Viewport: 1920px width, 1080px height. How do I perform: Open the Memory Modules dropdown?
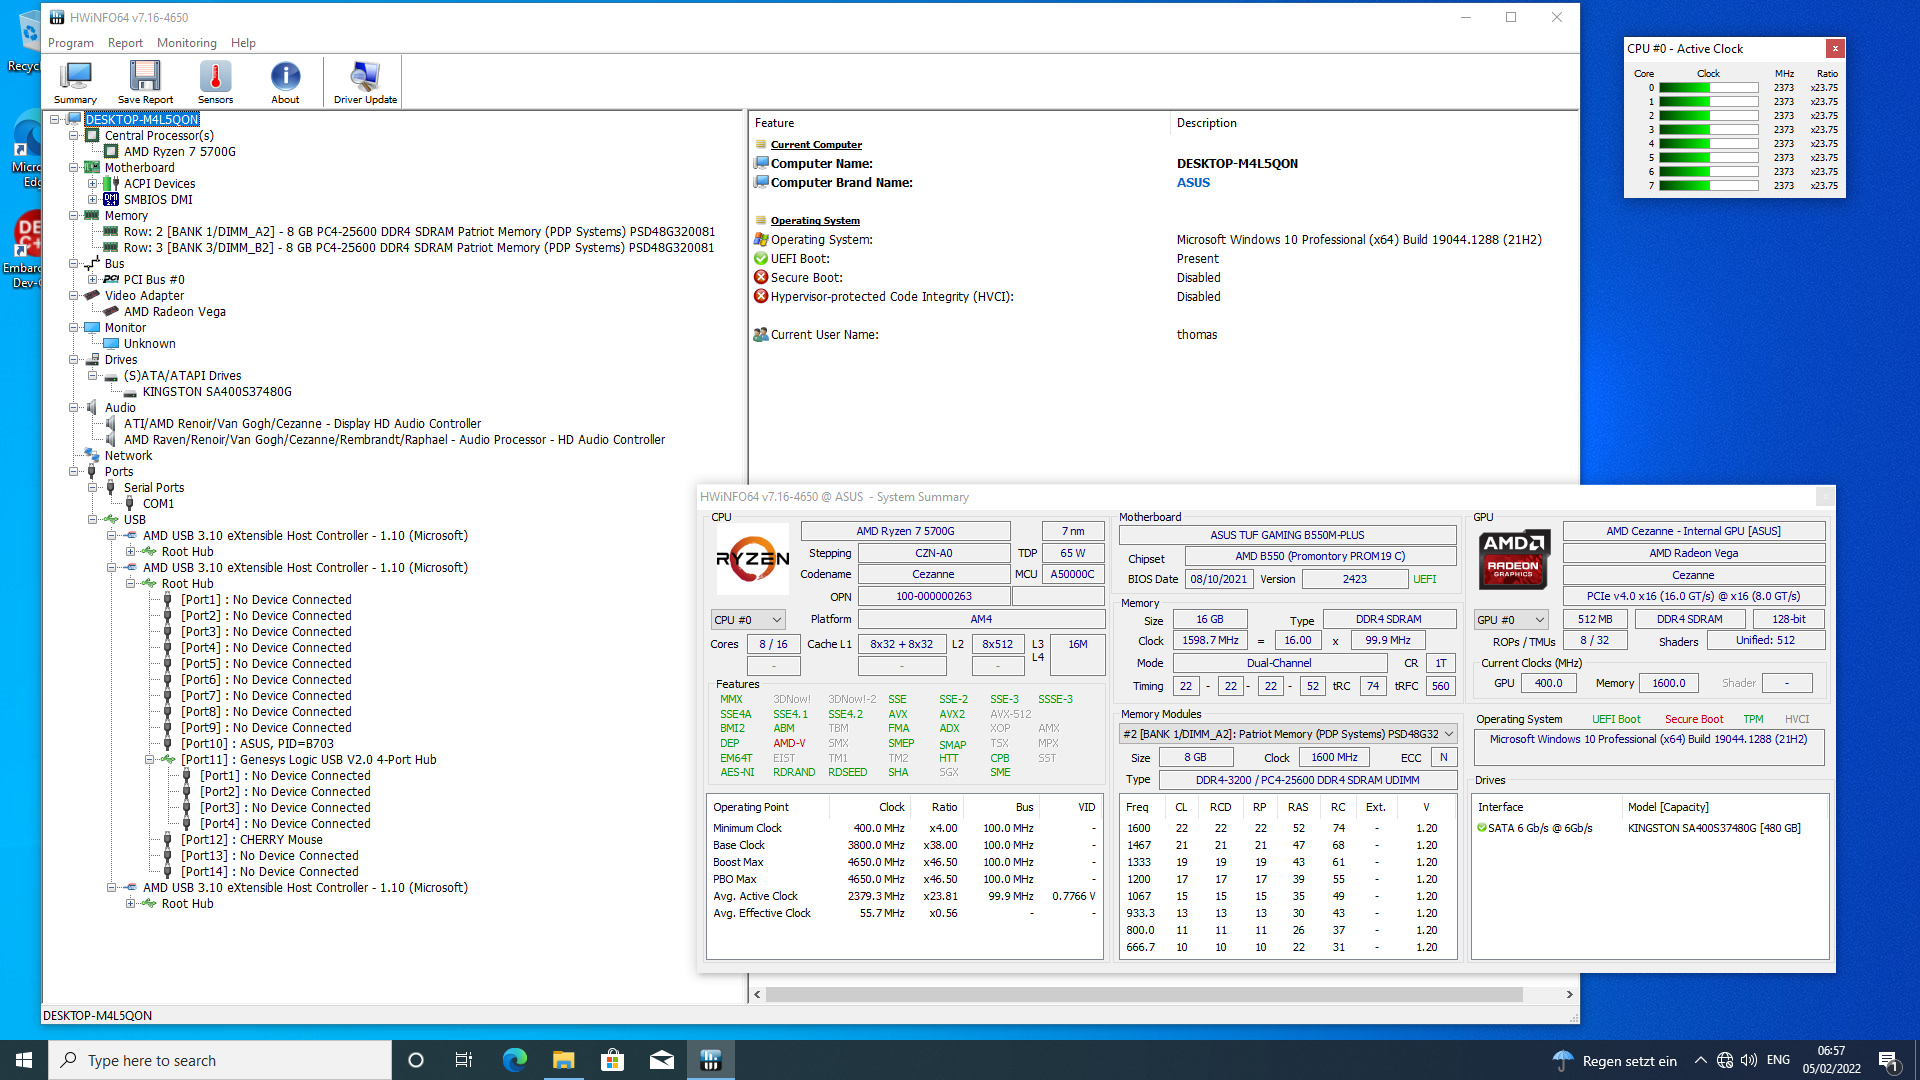pos(1449,733)
